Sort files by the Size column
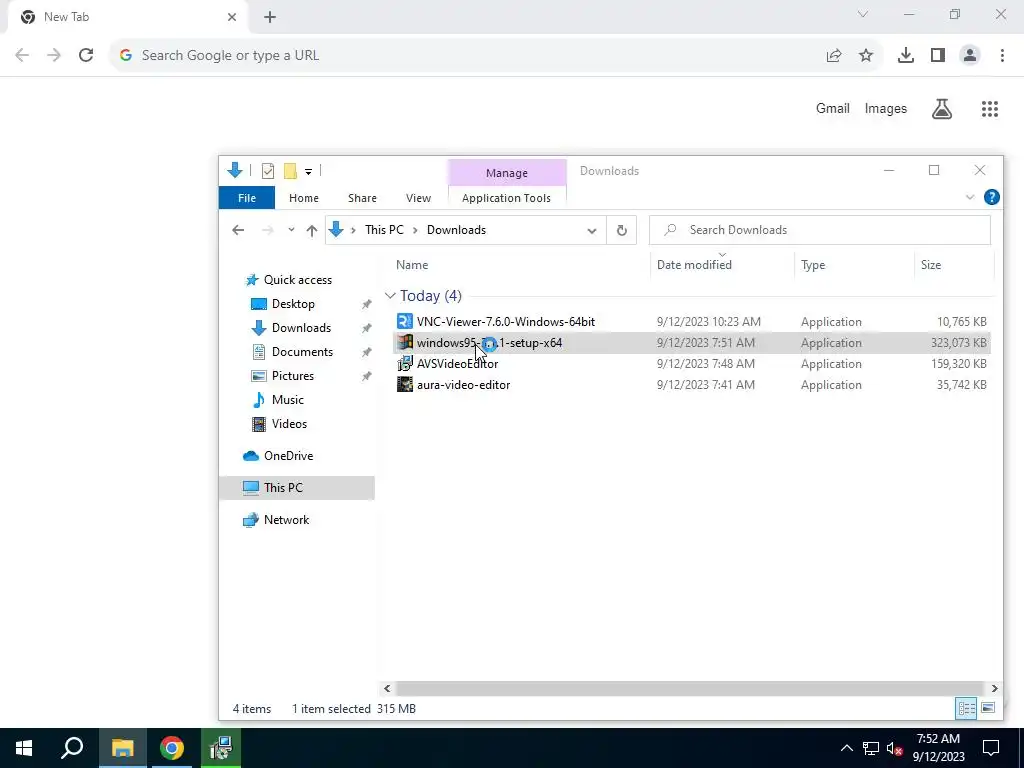Image resolution: width=1024 pixels, height=768 pixels. click(931, 264)
